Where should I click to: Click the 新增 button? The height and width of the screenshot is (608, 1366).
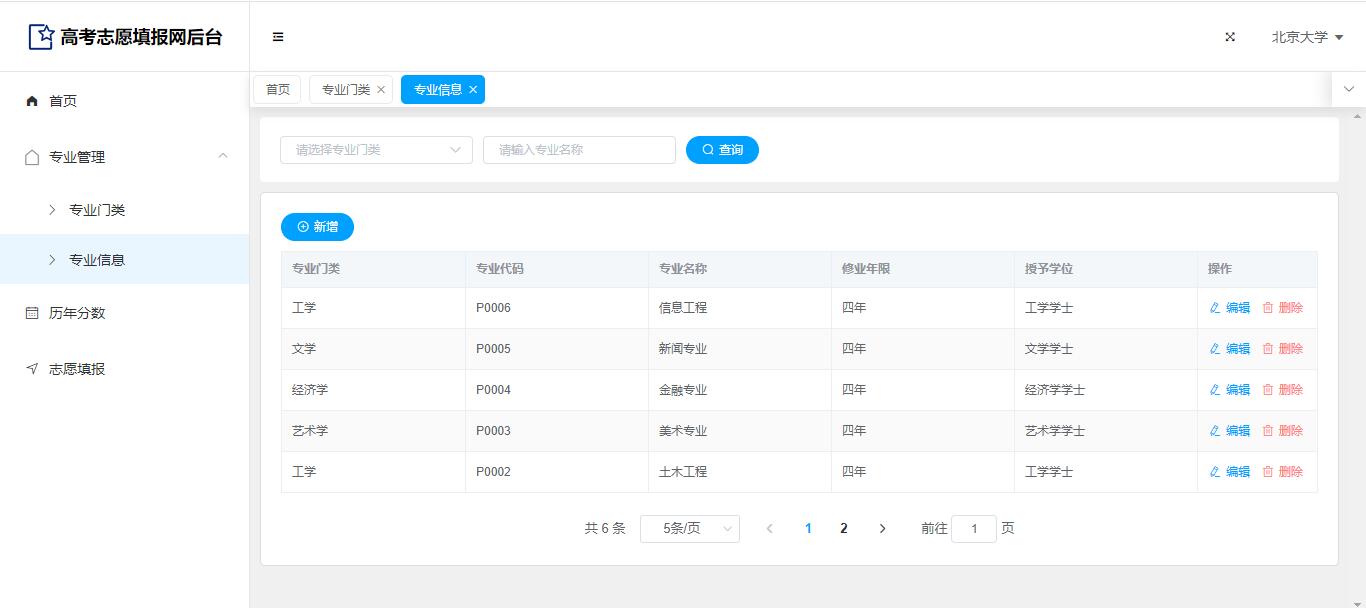[x=317, y=227]
